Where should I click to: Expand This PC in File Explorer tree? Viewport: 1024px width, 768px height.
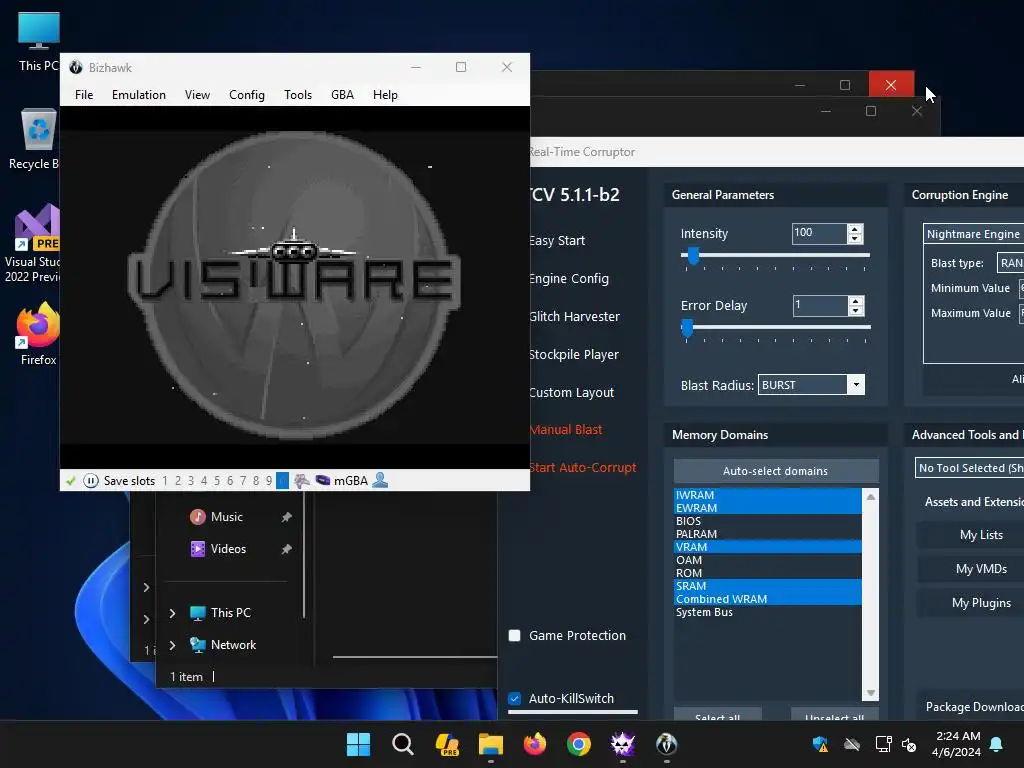pos(172,613)
